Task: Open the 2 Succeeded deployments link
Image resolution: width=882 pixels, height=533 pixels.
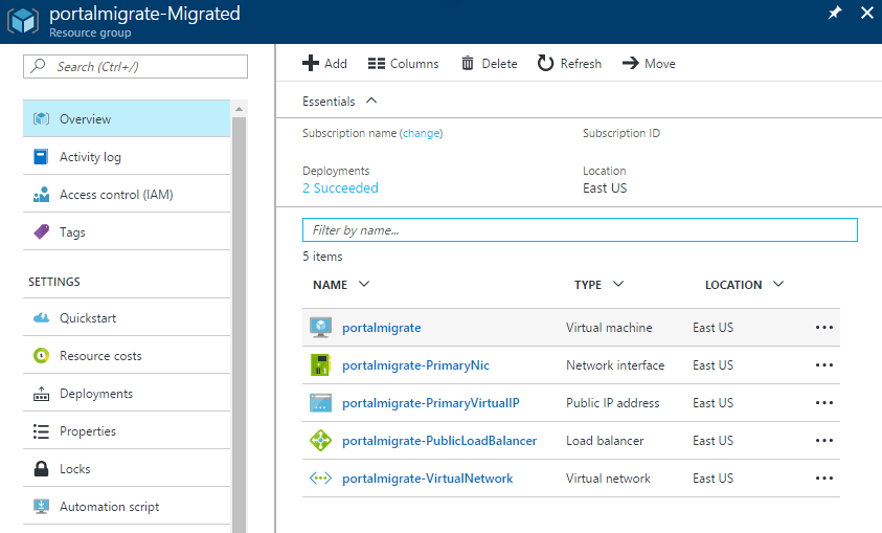Action: (340, 188)
